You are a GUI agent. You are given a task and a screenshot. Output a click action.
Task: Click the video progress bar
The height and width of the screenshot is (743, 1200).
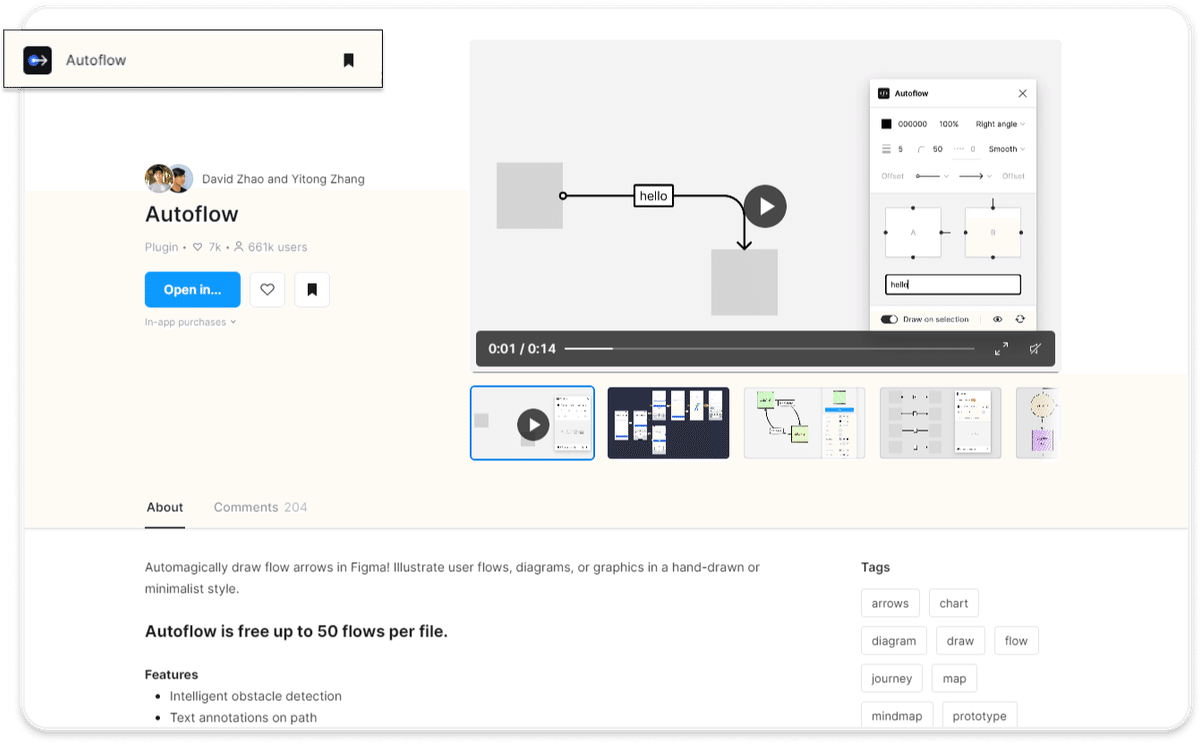[x=769, y=348]
